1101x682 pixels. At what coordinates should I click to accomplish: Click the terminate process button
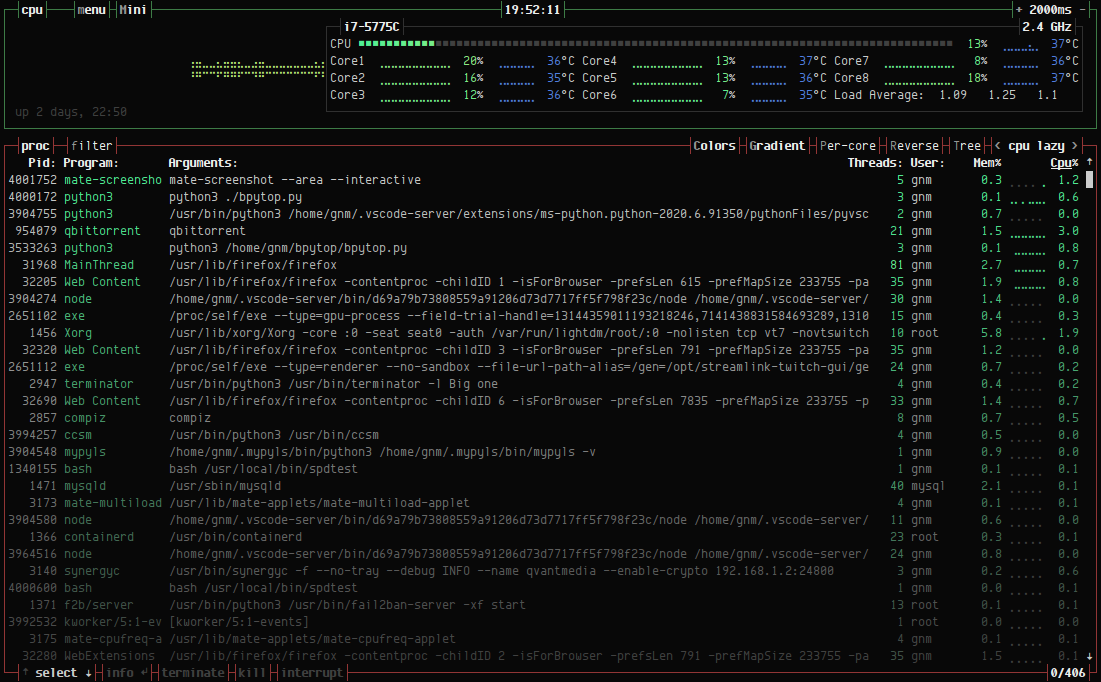coord(192,672)
